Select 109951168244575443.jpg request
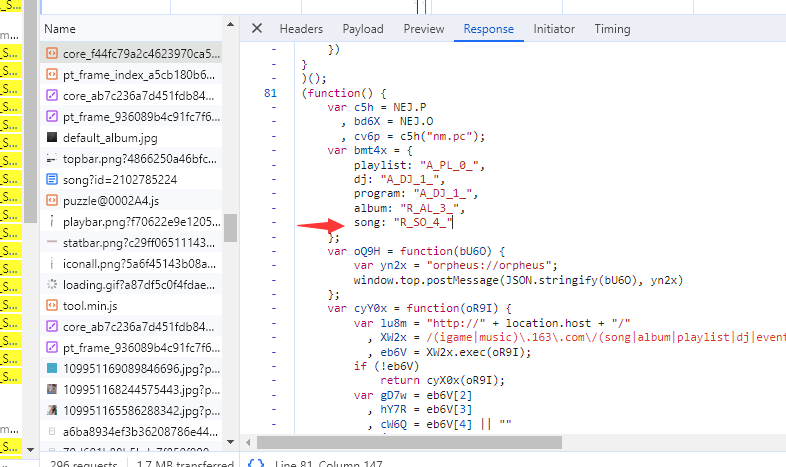 point(131,390)
